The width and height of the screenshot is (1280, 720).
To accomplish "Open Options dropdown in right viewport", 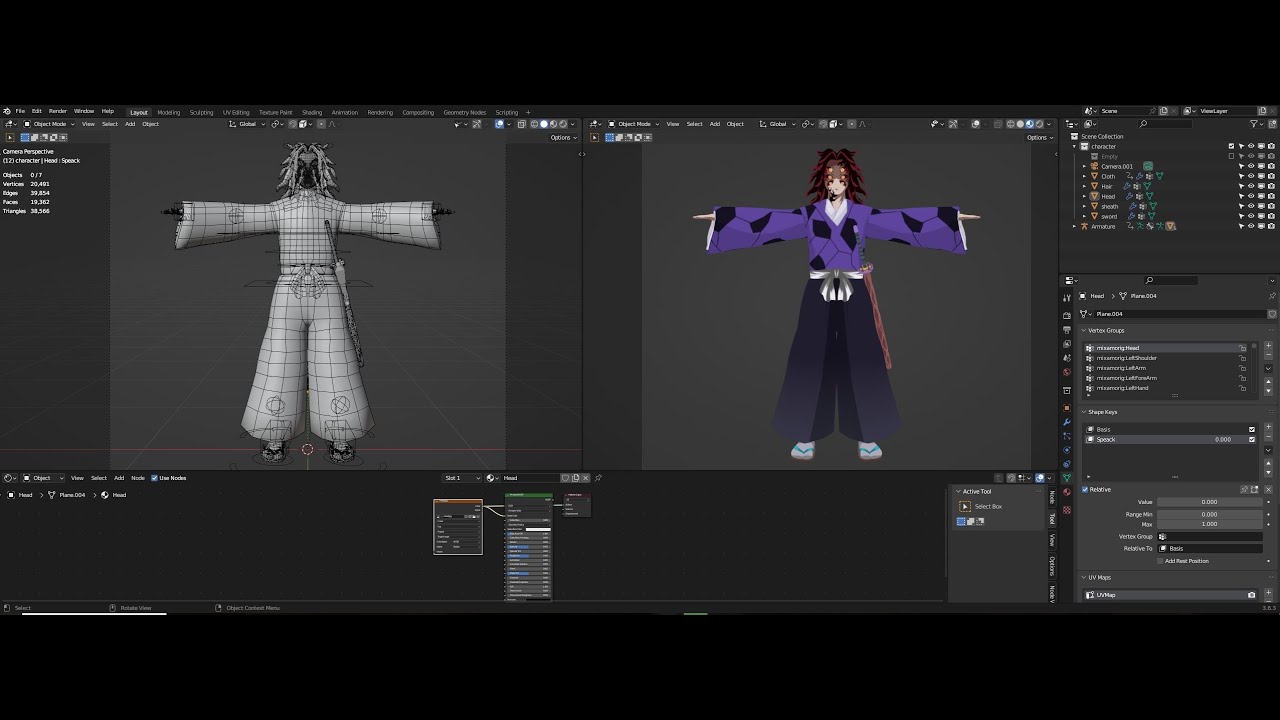I will [1040, 137].
